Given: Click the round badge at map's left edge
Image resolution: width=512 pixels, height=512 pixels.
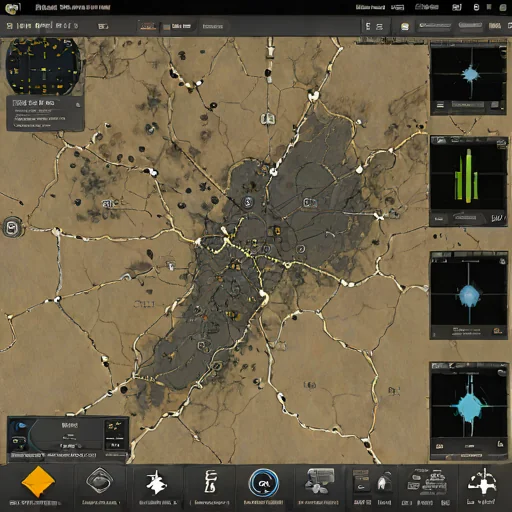Looking at the screenshot, I should point(12,227).
